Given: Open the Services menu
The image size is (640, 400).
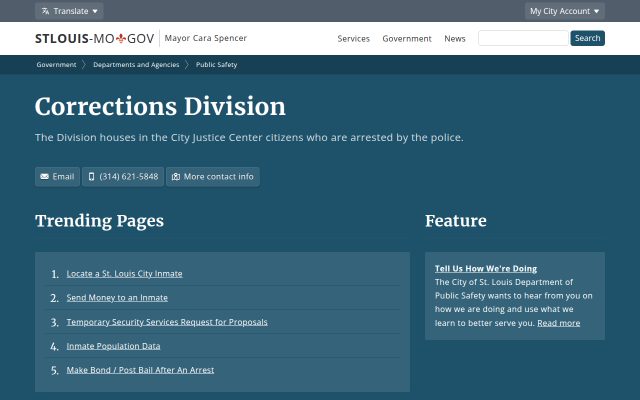Looking at the screenshot, I should [x=353, y=38].
